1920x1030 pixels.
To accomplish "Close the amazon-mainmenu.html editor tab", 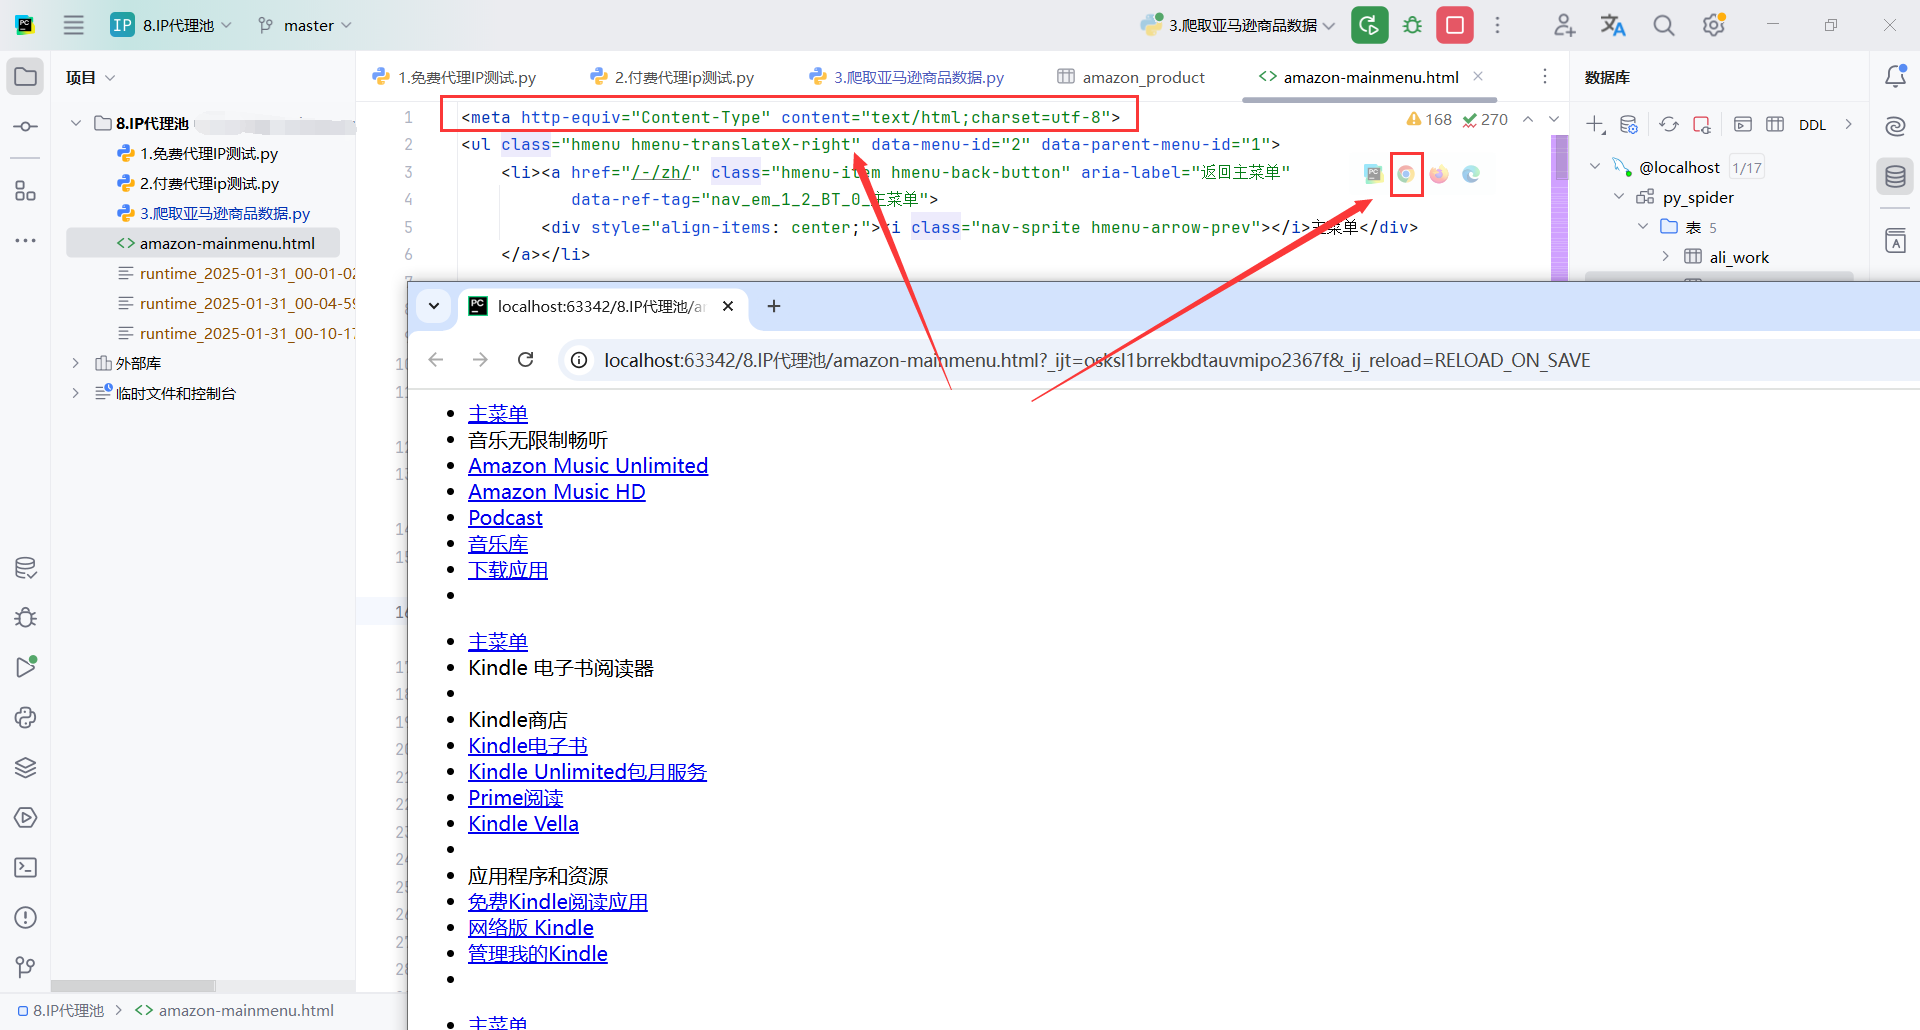I will click(x=1478, y=76).
